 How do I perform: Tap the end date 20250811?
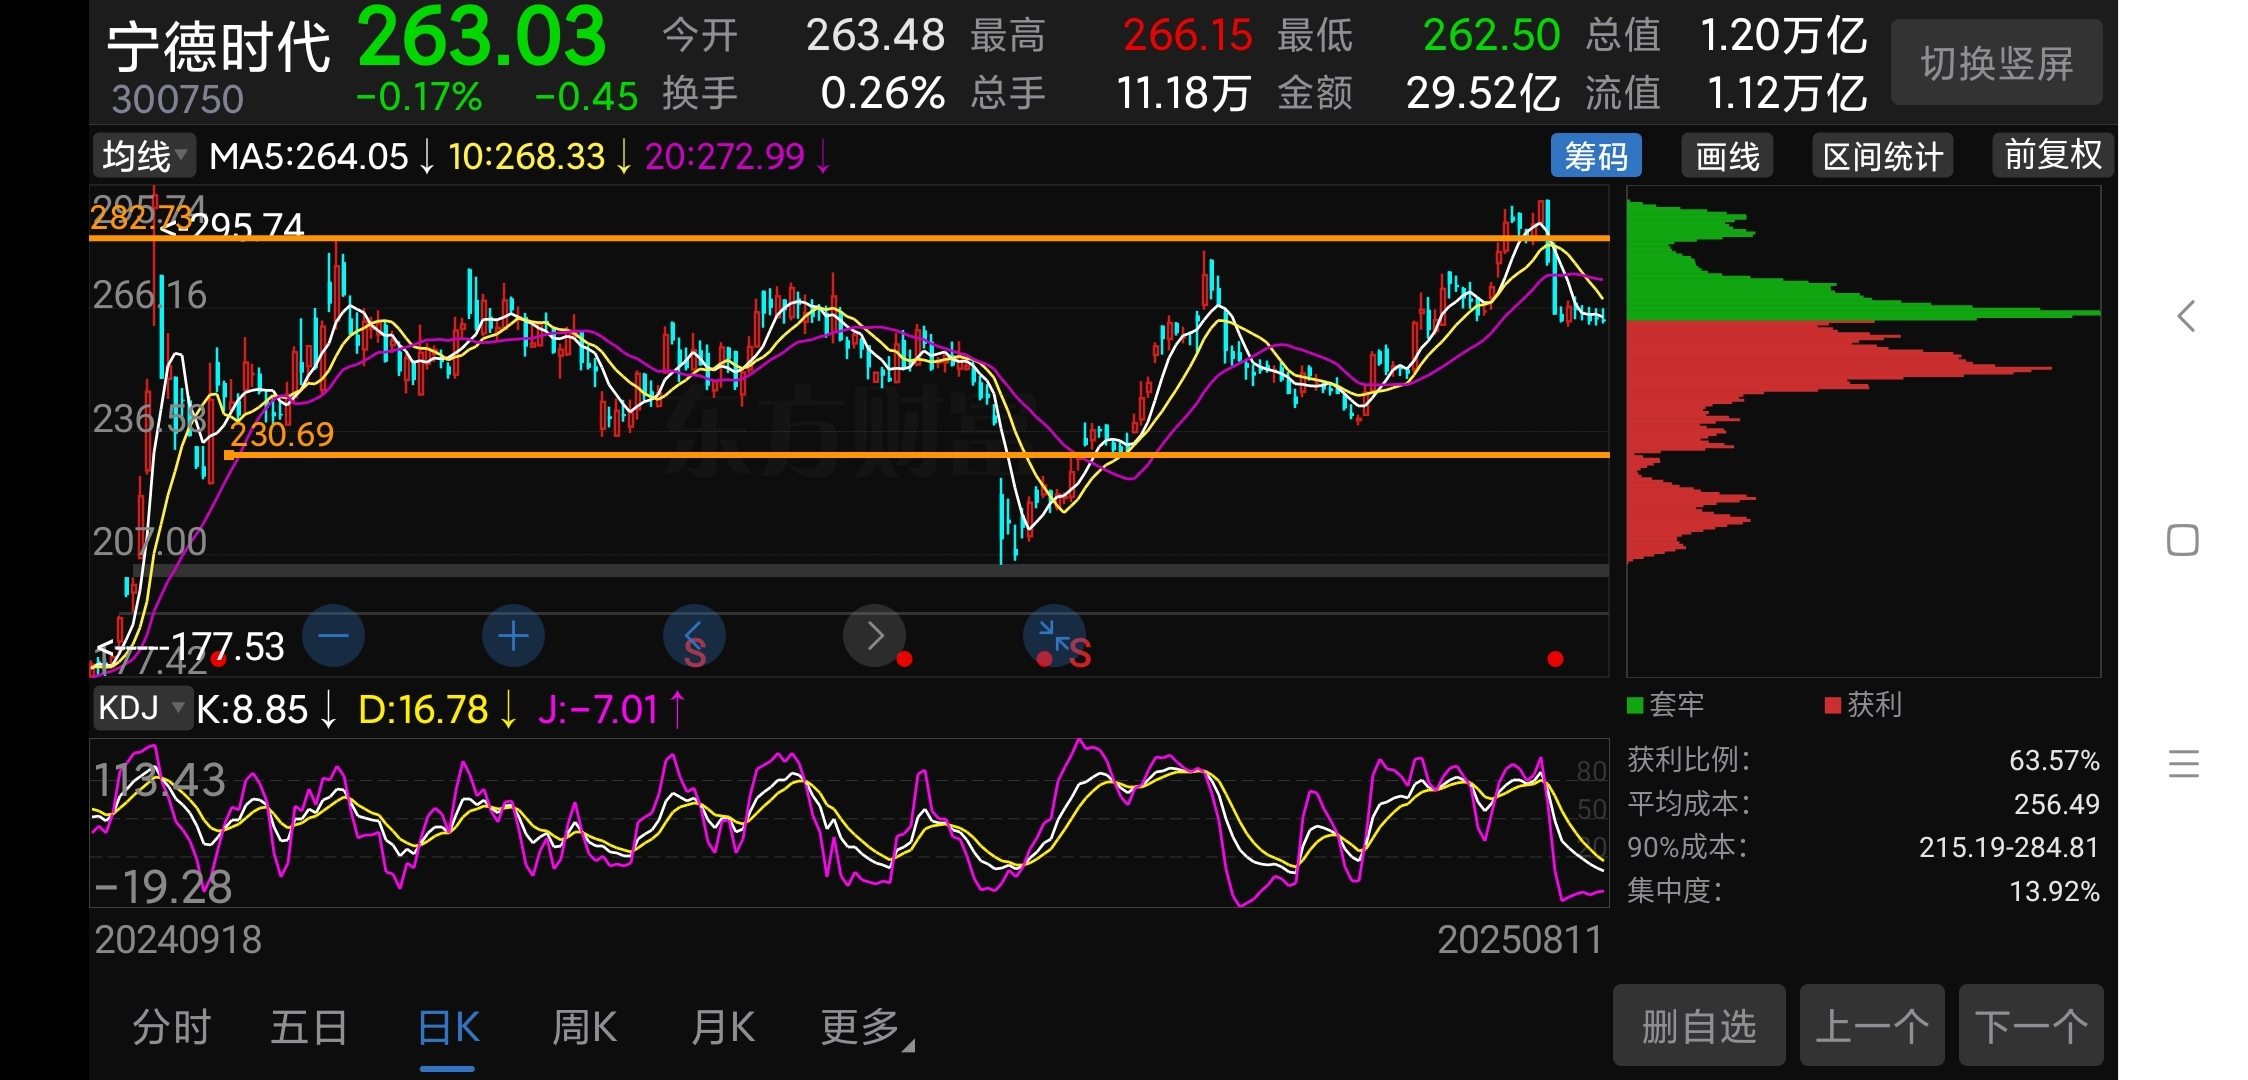tap(1520, 939)
